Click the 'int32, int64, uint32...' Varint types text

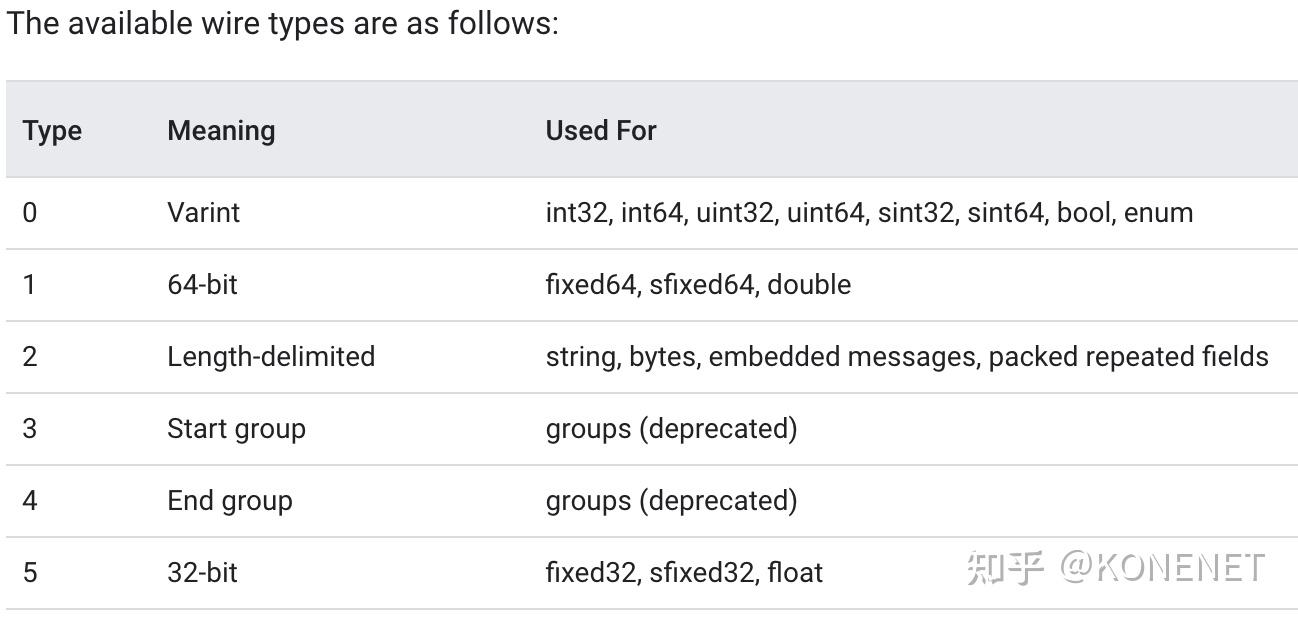click(869, 213)
